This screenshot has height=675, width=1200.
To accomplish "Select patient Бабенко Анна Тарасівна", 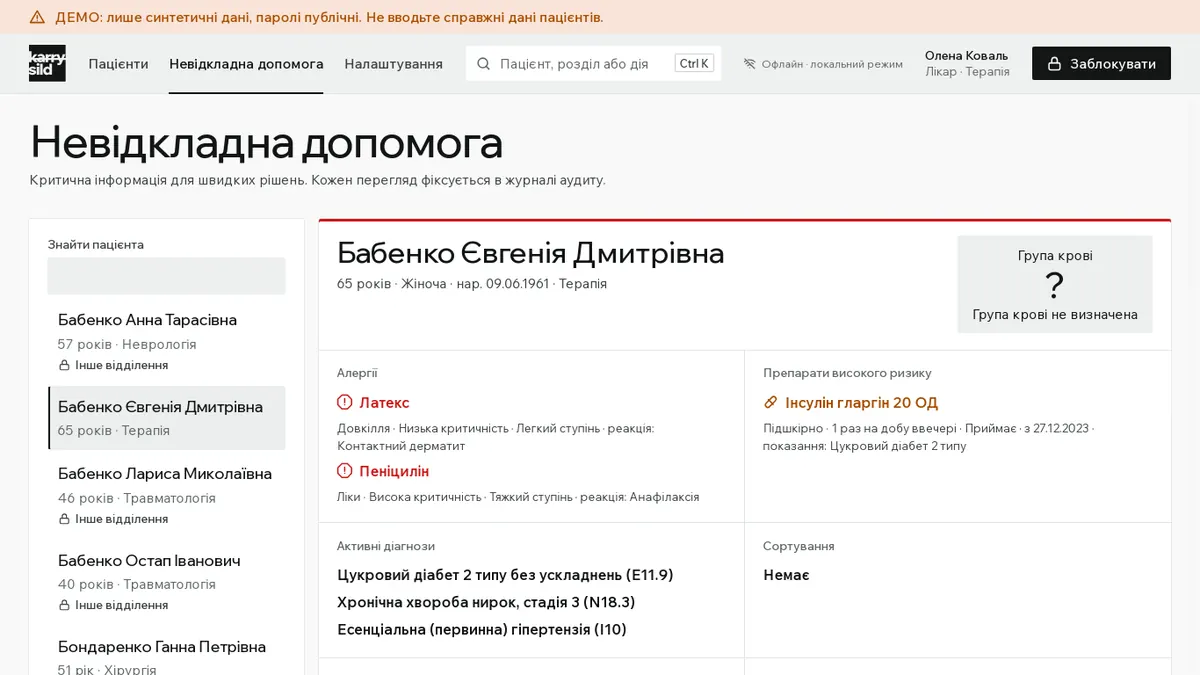I will (x=166, y=342).
